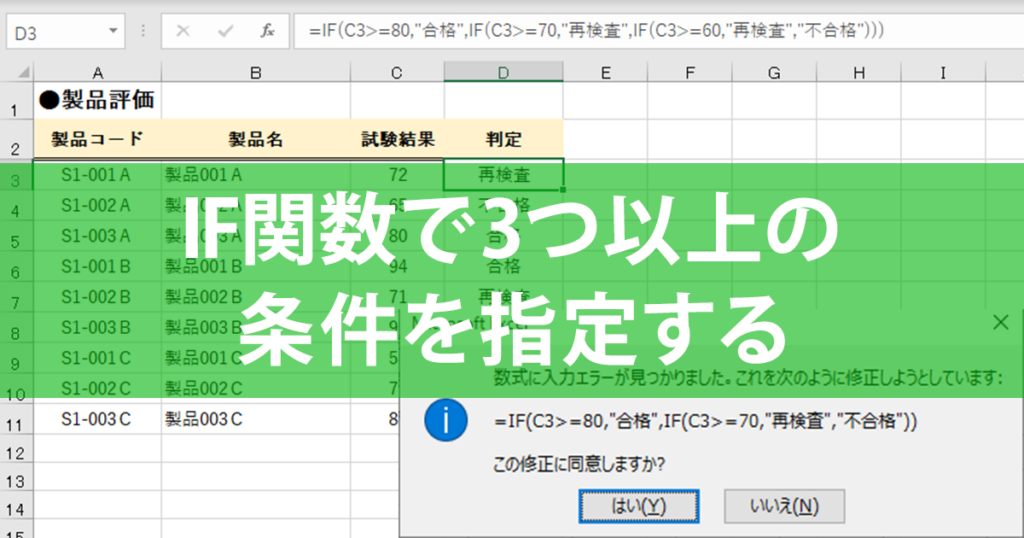Click the Insert Function fx icon
The image size is (1024, 538).
tap(267, 31)
